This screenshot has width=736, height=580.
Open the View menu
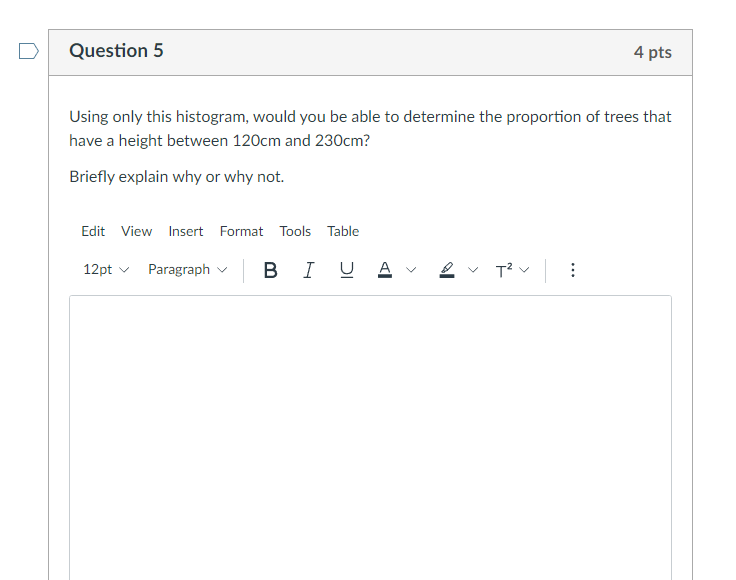[x=137, y=231]
